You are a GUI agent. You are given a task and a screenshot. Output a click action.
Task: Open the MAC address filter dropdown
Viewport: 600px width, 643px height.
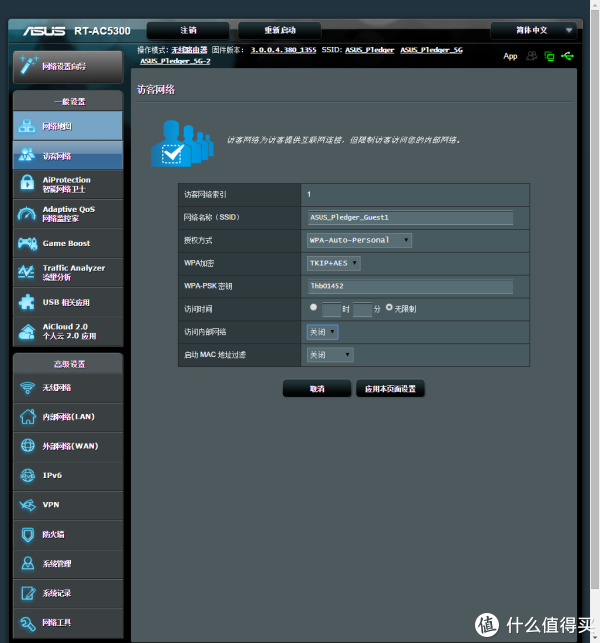click(330, 355)
